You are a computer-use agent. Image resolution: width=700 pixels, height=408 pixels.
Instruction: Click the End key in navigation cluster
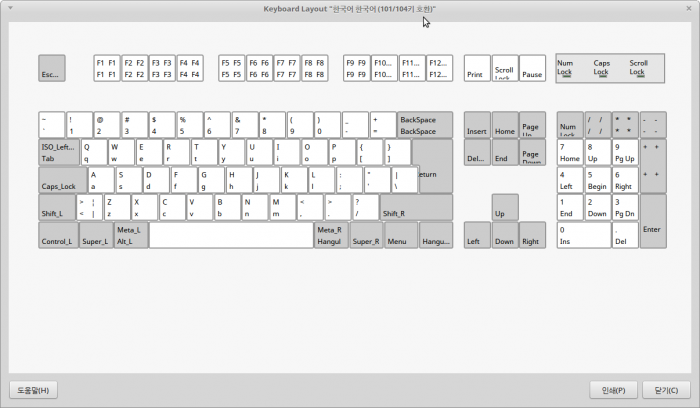tap(504, 152)
